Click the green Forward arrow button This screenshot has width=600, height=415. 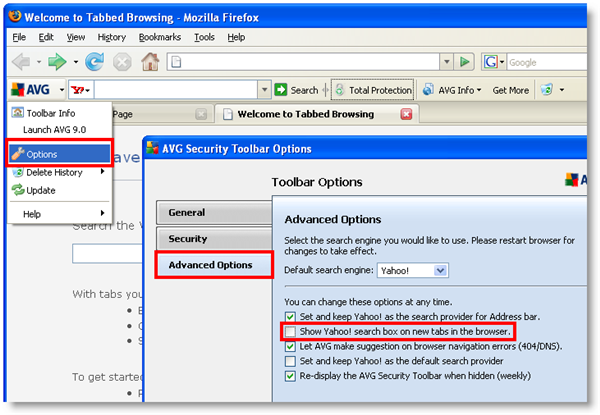pyautogui.click(x=57, y=62)
